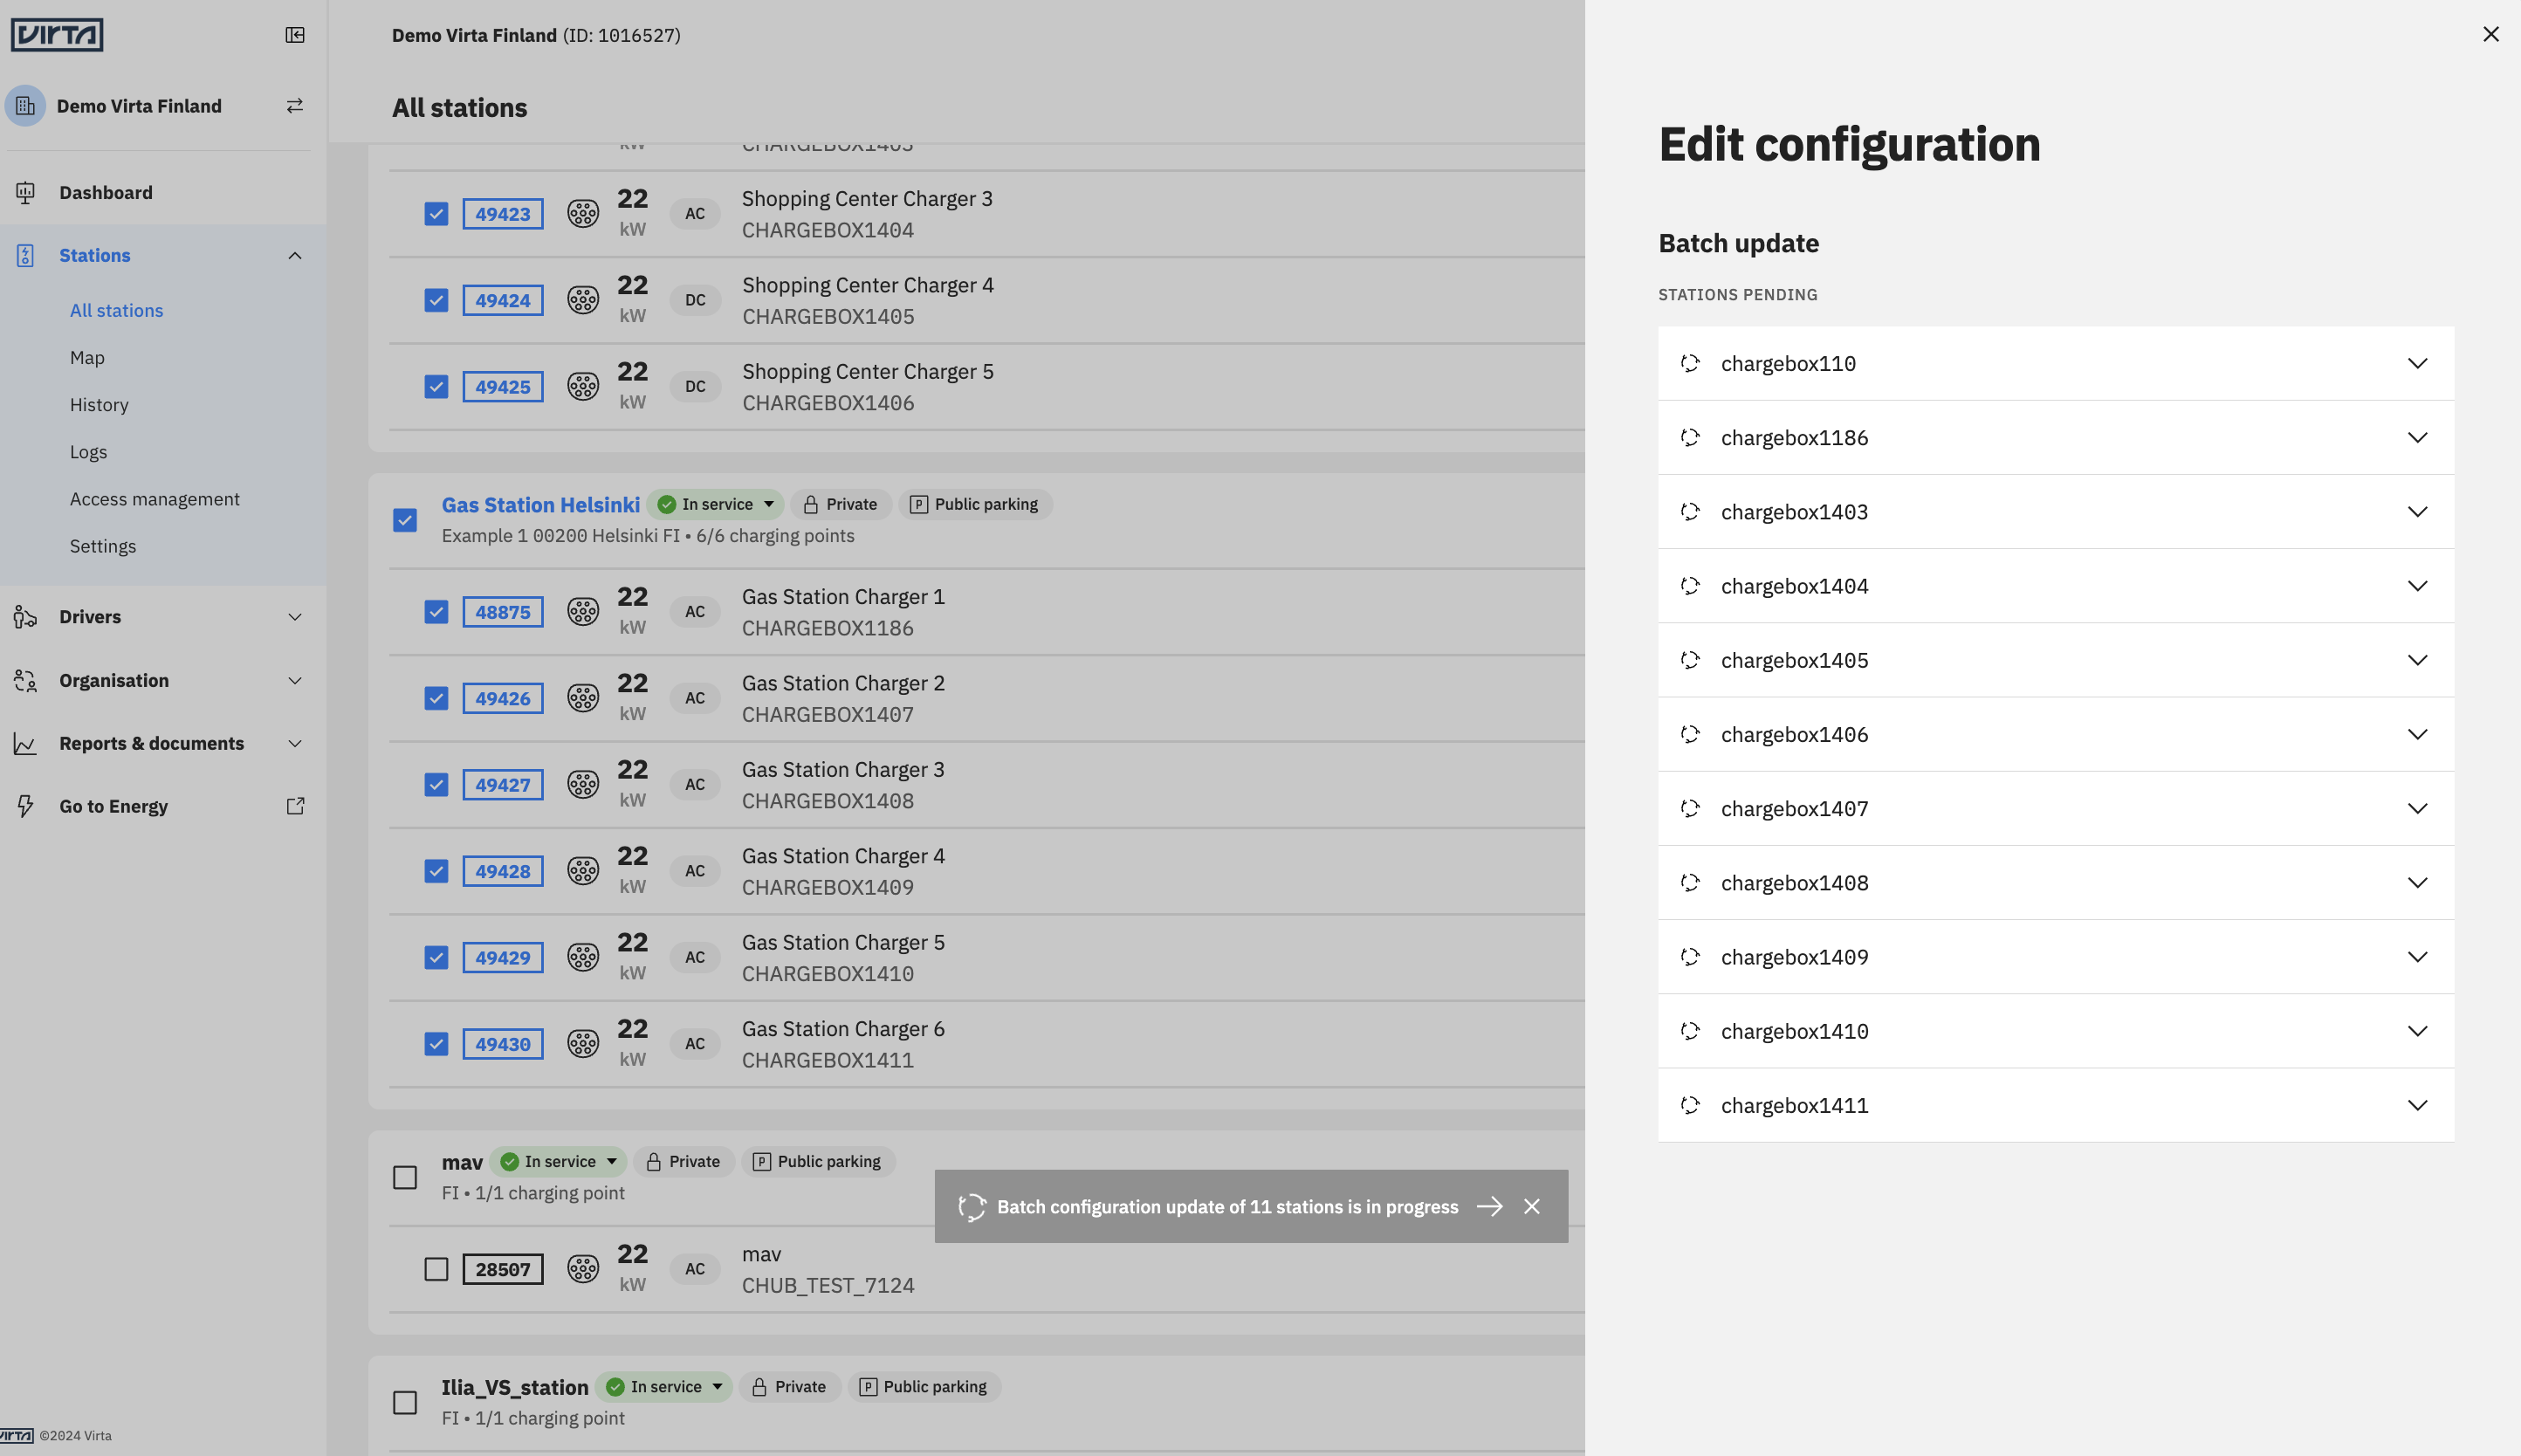Click connector icon for Shopping Center Charger 5

pyautogui.click(x=583, y=387)
